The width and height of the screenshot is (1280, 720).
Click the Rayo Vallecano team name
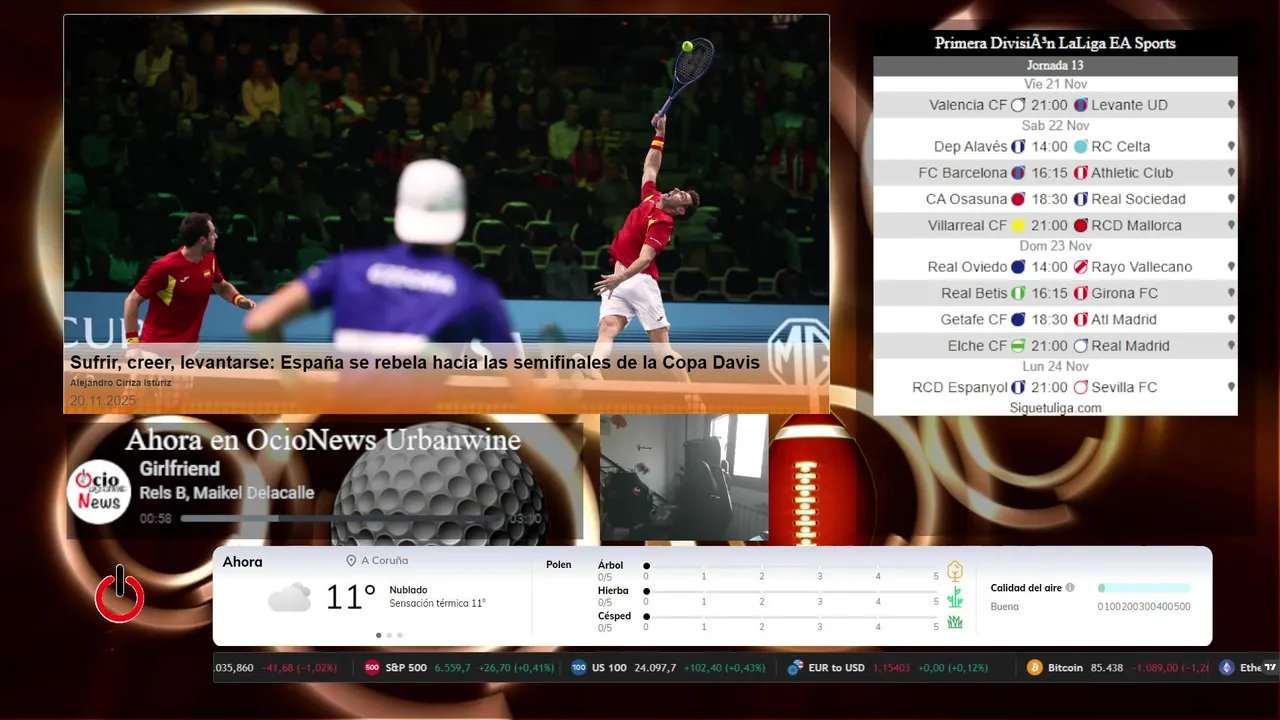[1142, 267]
